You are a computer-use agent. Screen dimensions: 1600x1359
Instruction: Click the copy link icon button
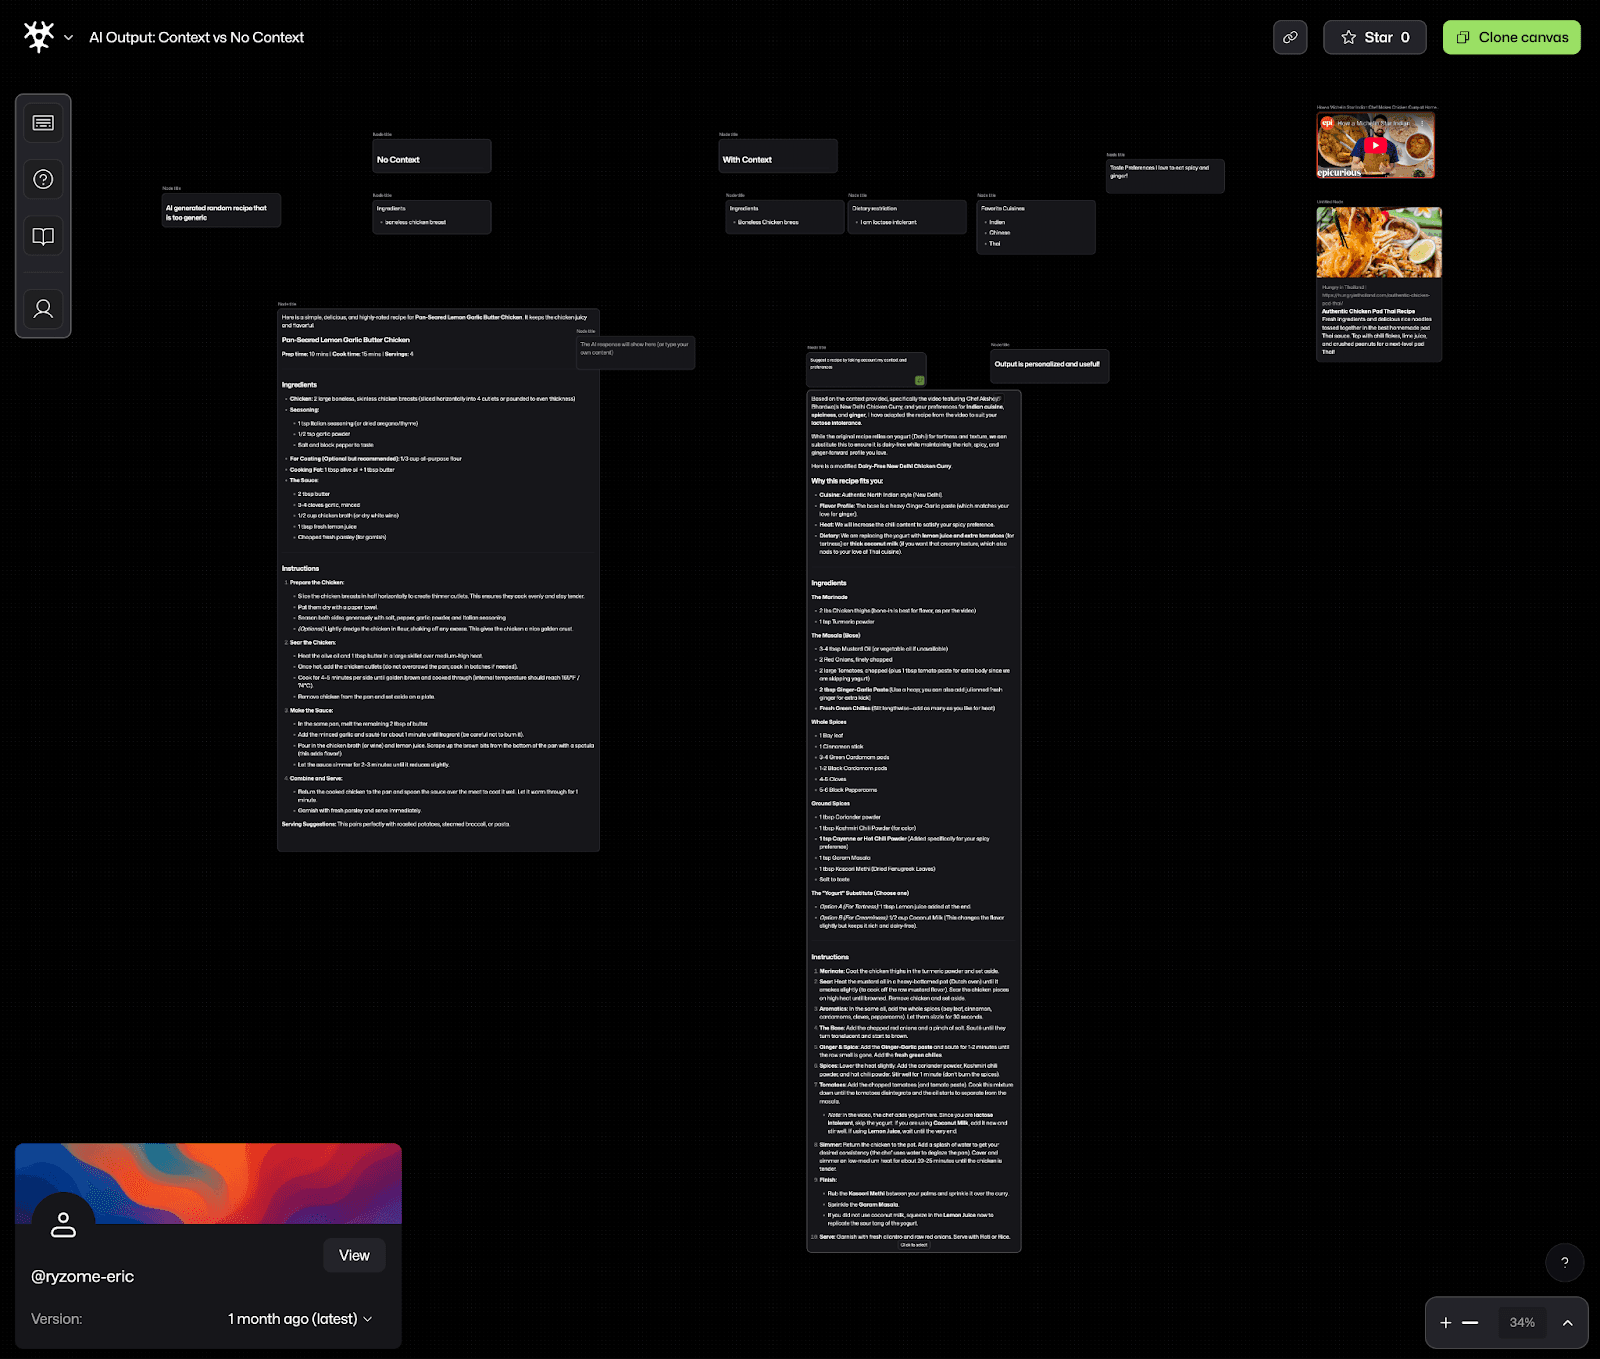click(x=1290, y=37)
